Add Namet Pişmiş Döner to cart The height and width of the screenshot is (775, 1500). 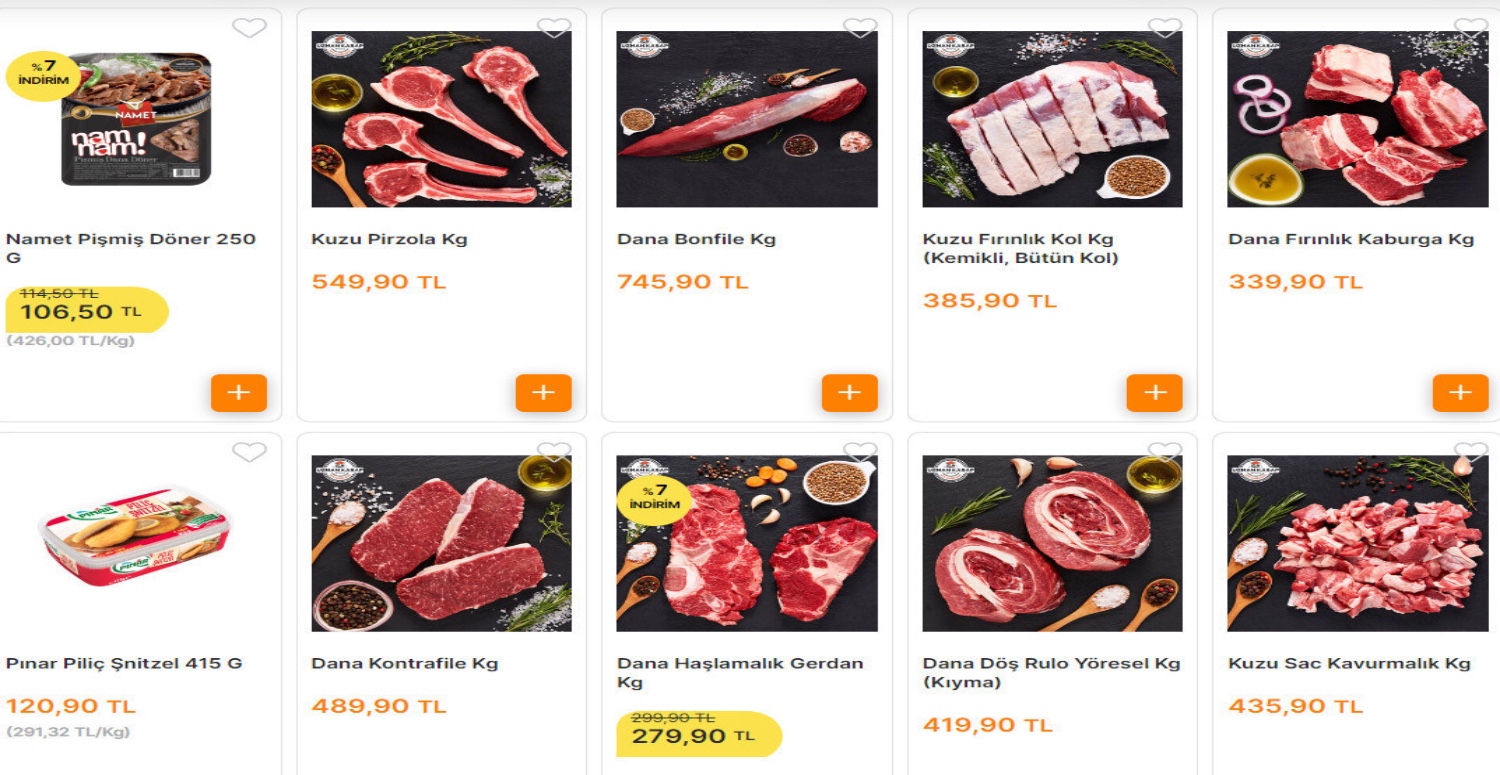239,393
